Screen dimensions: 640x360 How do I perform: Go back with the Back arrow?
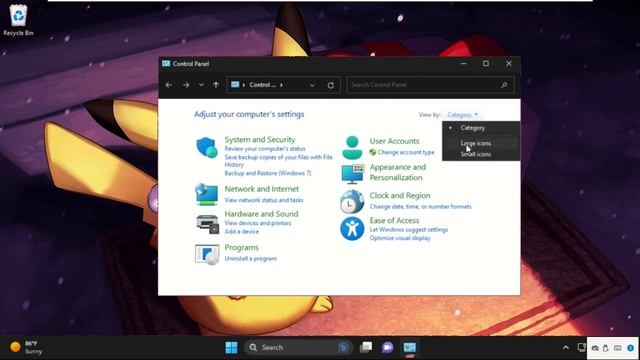(x=169, y=85)
